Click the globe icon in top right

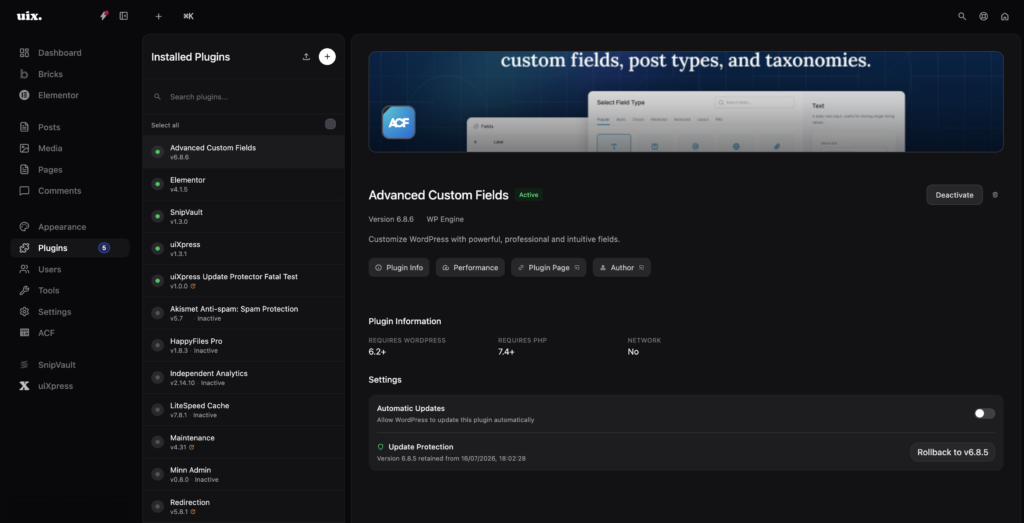pyautogui.click(x=984, y=16)
